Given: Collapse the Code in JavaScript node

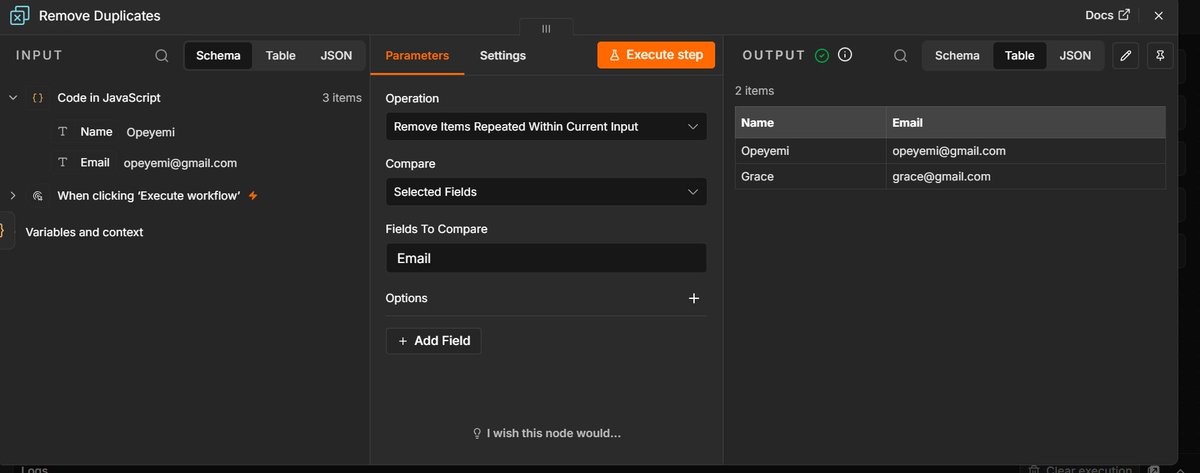Looking at the screenshot, I should click(12, 98).
